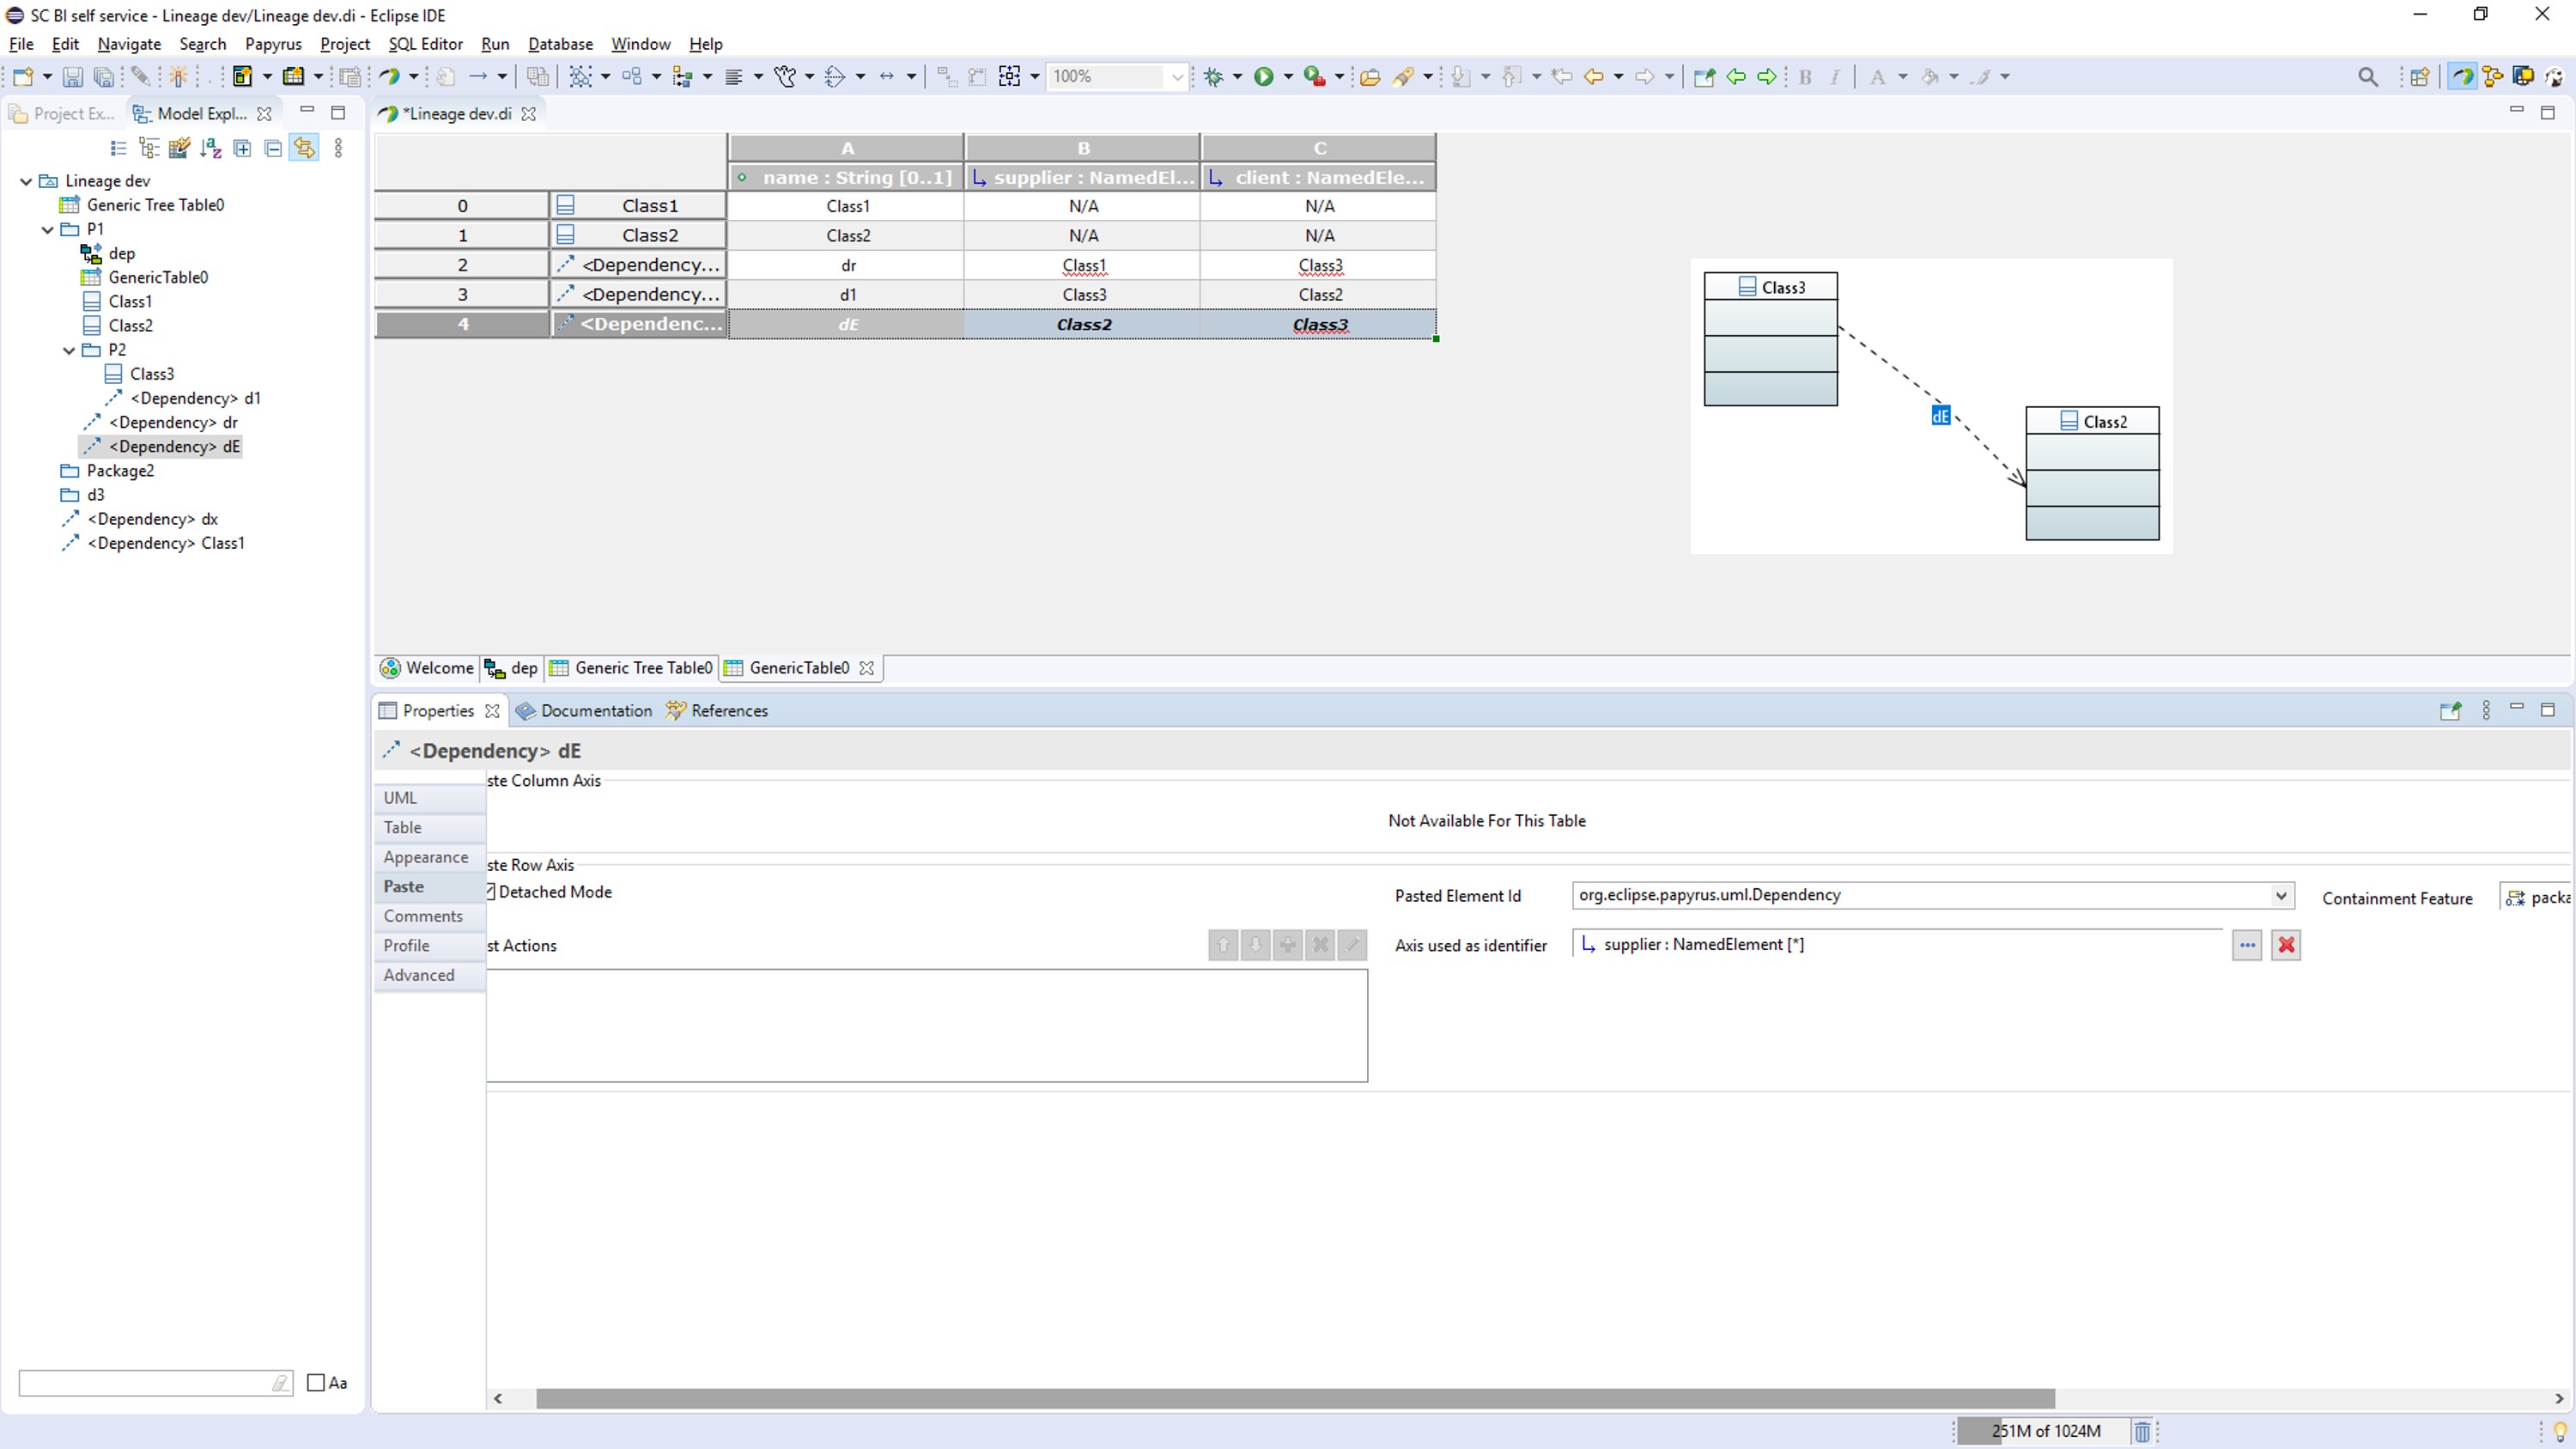Collapse the P2 package node
This screenshot has height=1449, width=2576.
coord(69,350)
